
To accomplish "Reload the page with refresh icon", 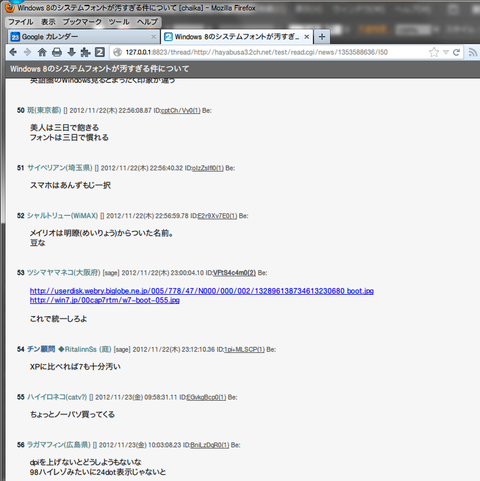I will (x=456, y=52).
